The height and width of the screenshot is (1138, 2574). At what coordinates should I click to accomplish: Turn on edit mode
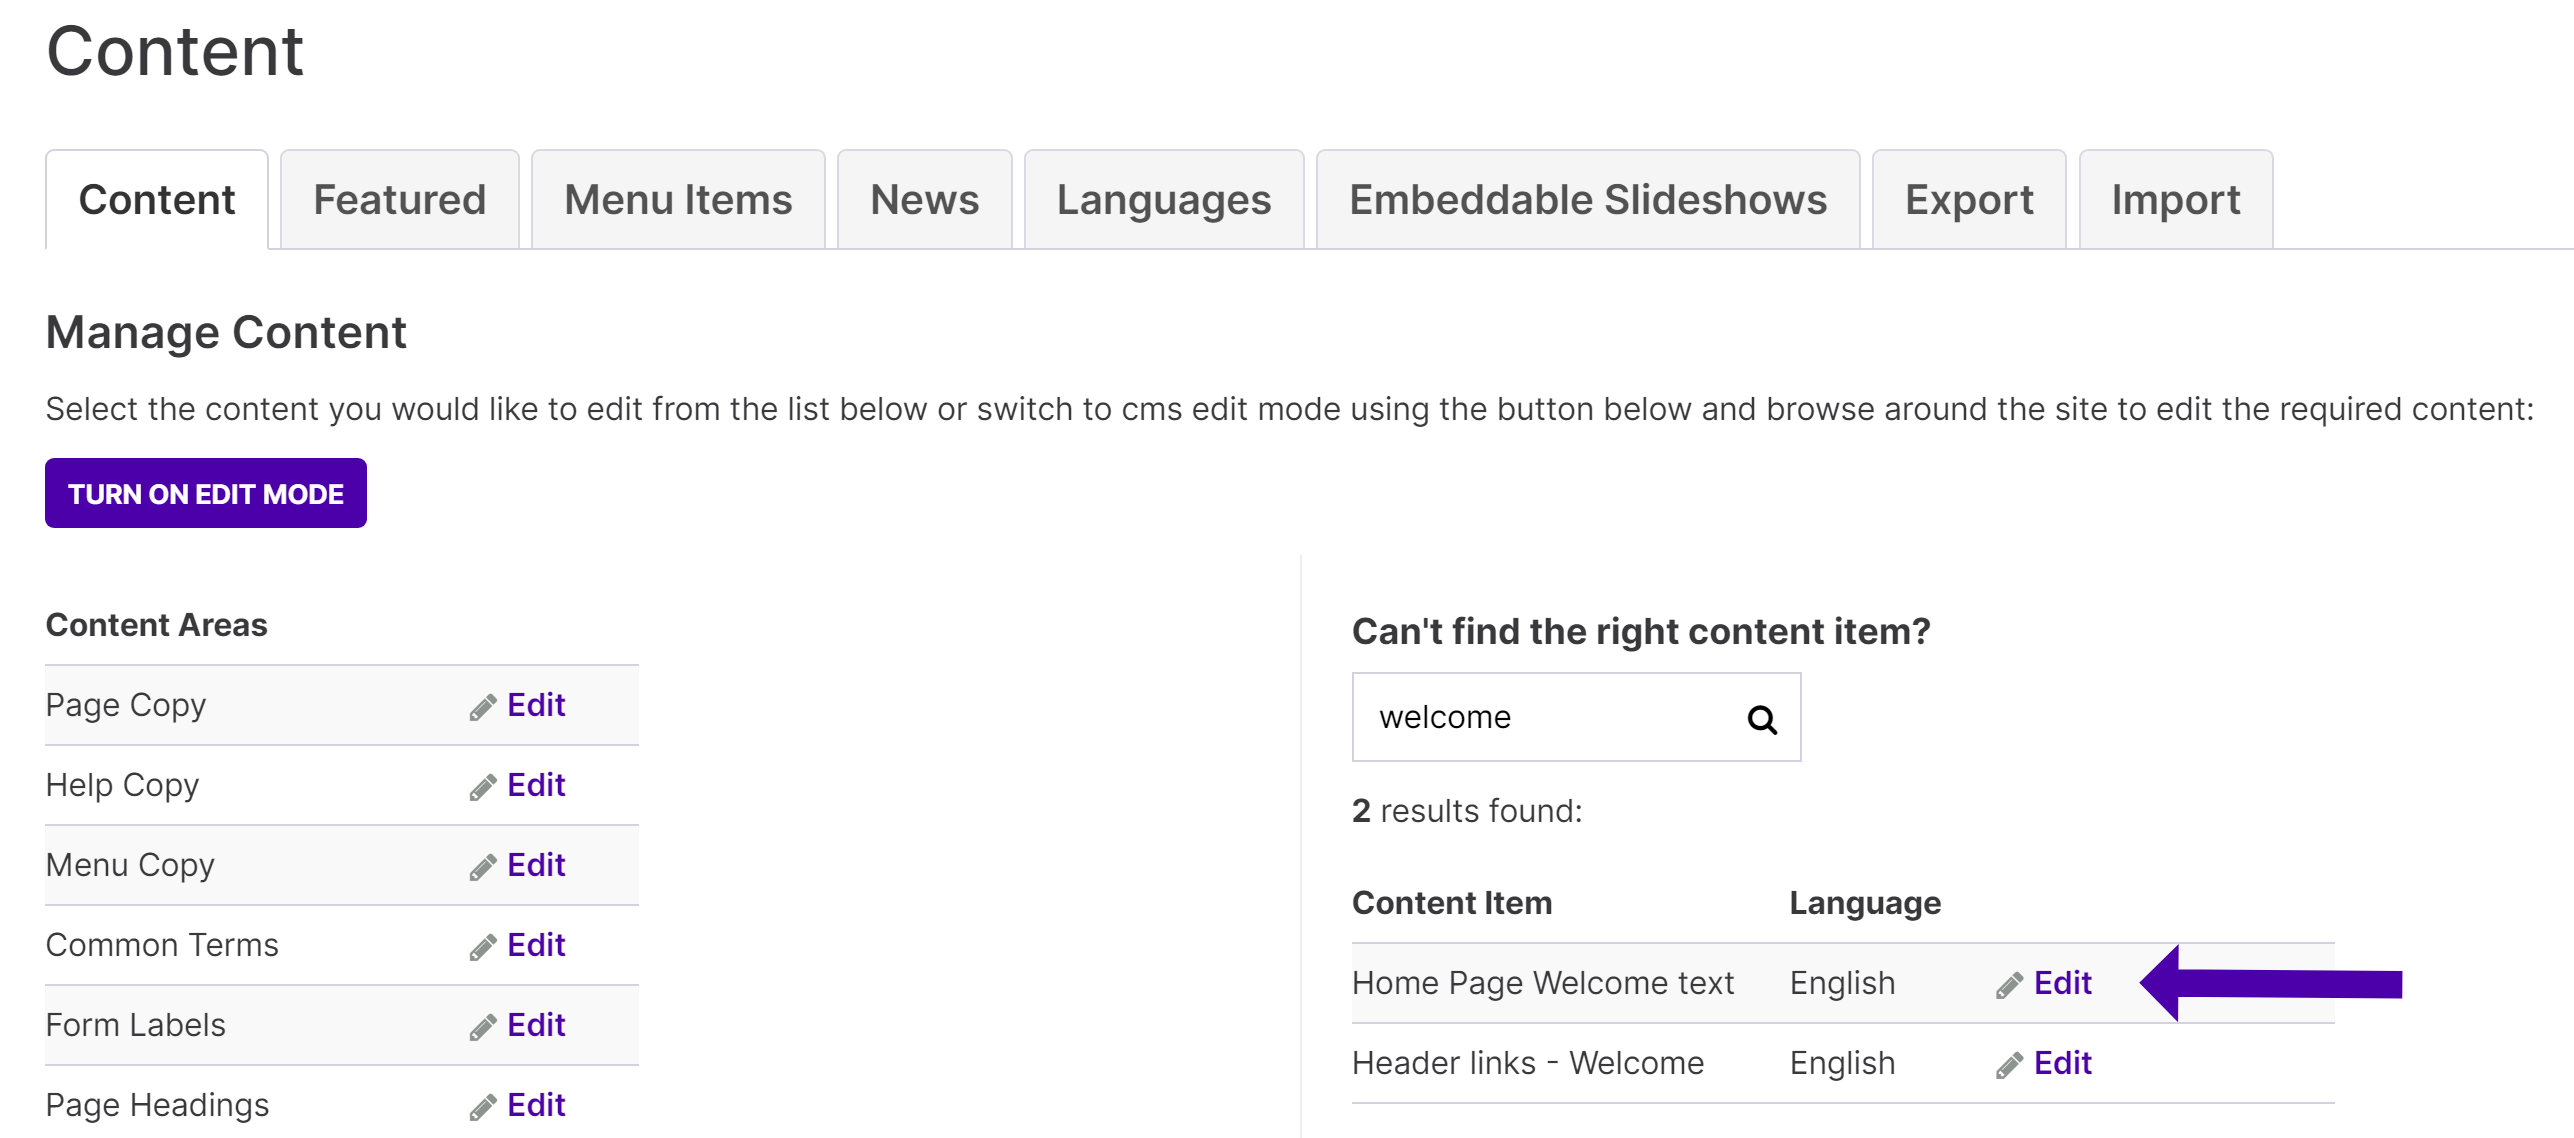(x=206, y=493)
